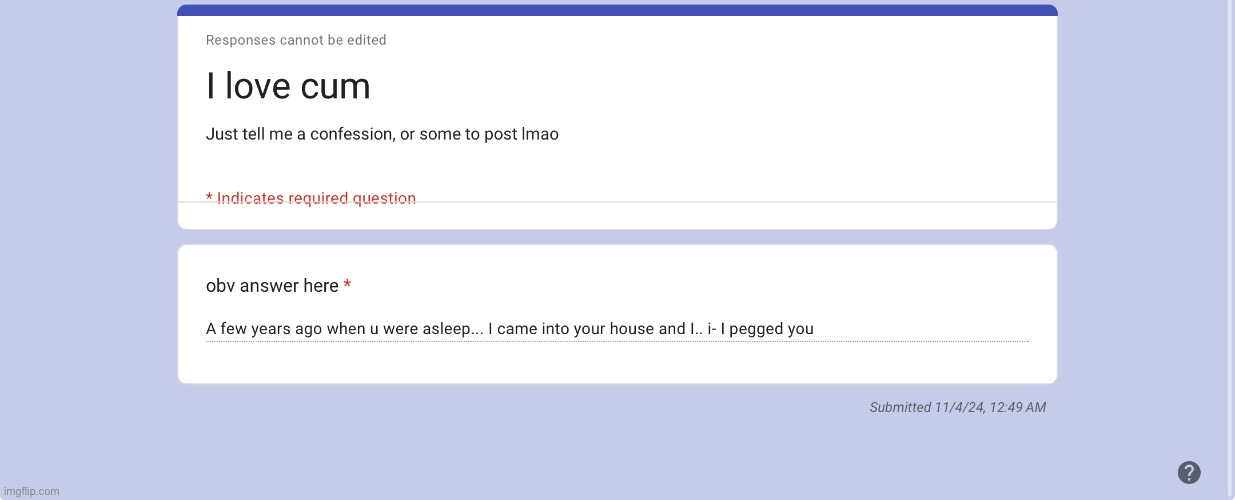
Task: Select the word "lmao" in the description
Action: [540, 134]
